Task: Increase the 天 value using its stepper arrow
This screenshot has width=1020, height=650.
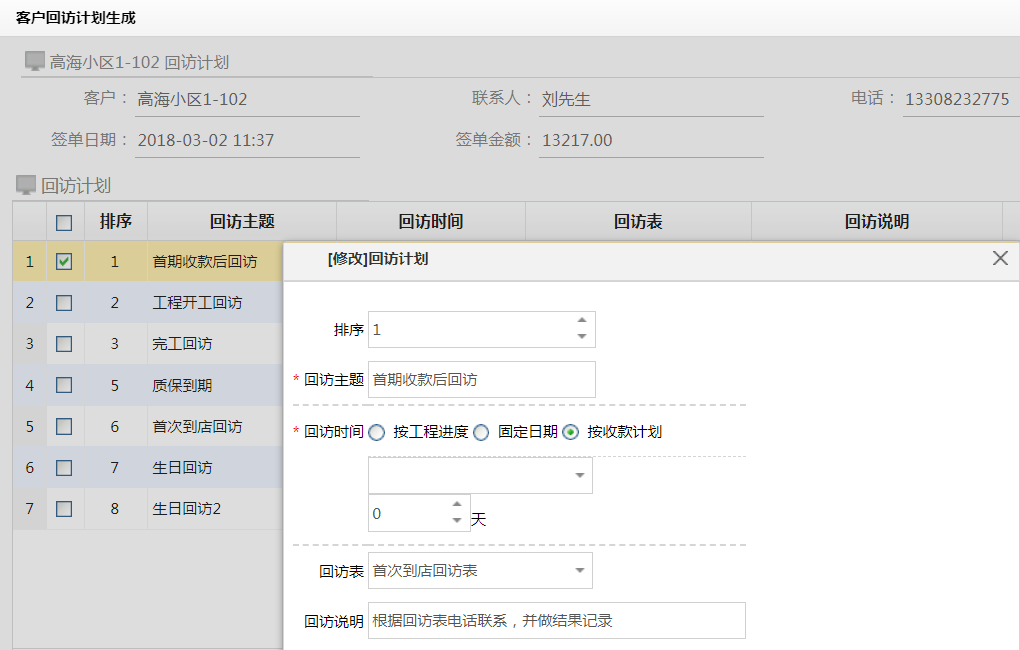Action: pyautogui.click(x=457, y=507)
